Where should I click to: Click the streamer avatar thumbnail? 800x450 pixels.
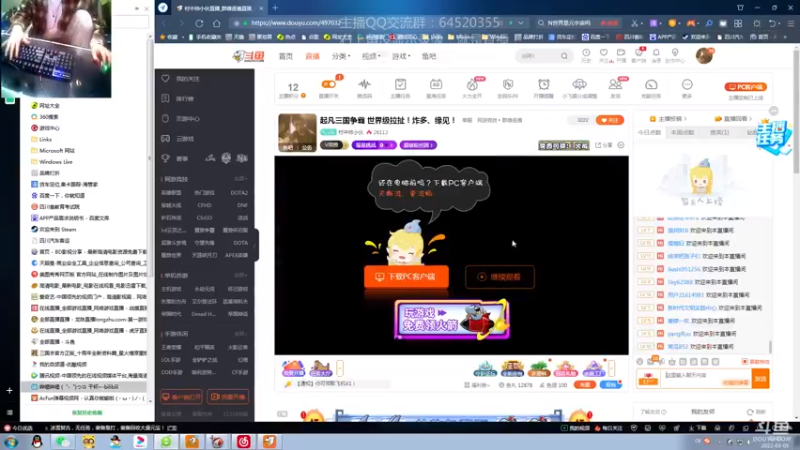point(297,132)
